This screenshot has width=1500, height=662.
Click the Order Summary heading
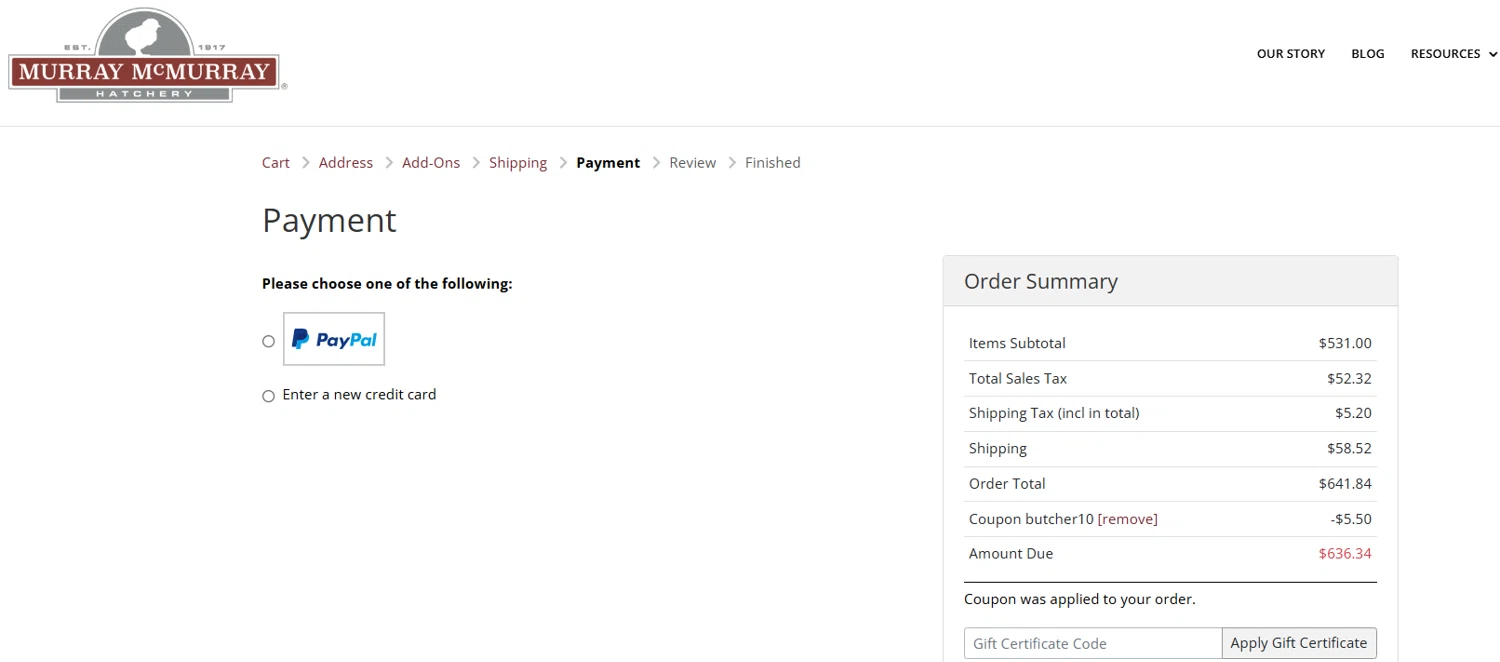(1041, 281)
